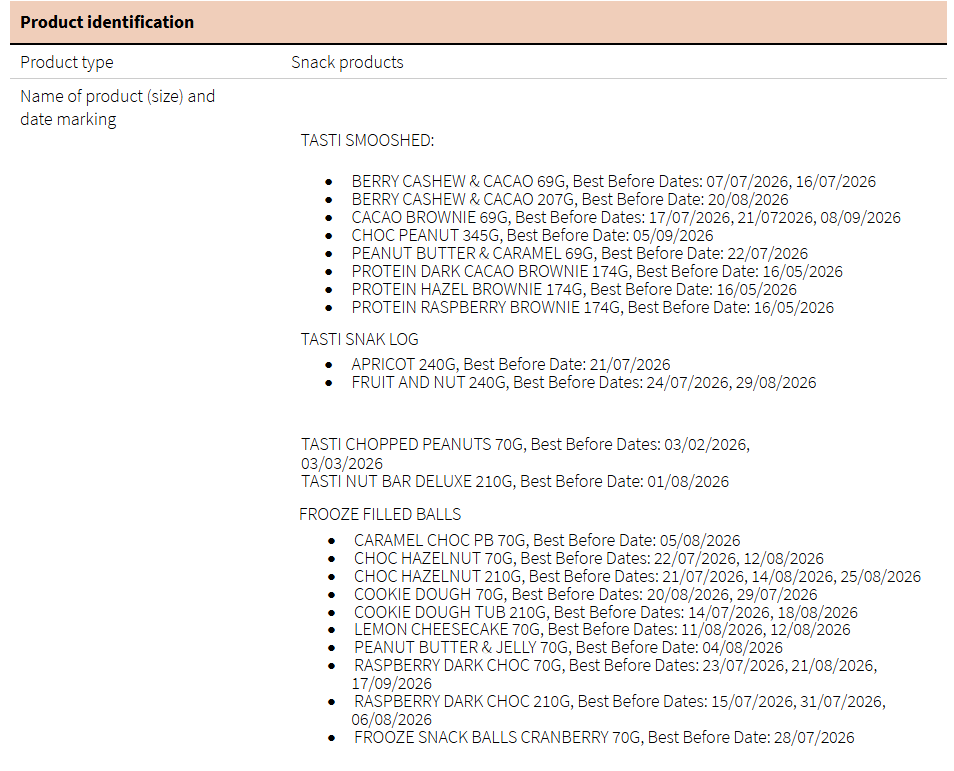The image size is (954, 771).
Task: Click the COOKIE DOUGH TUB 210G entry
Action: click(x=605, y=612)
